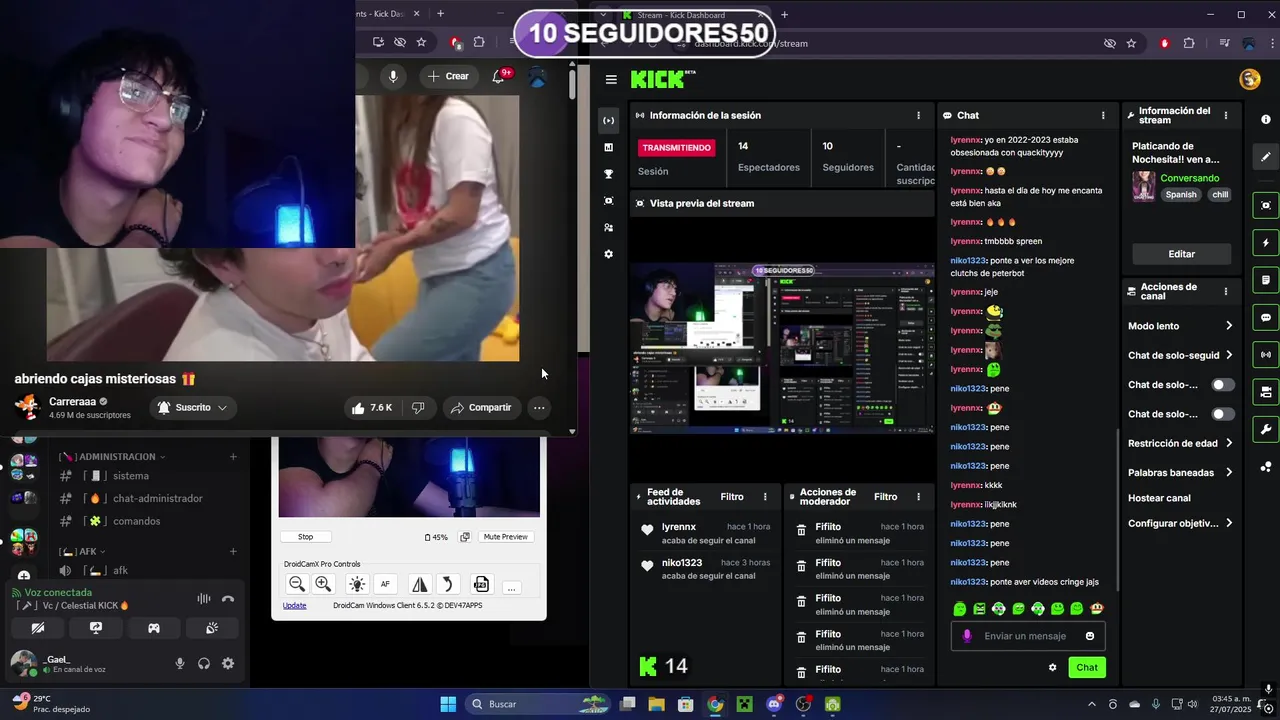The height and width of the screenshot is (720, 1280).
Task: Toggle the first Chat de solo switch
Action: pyautogui.click(x=1223, y=385)
